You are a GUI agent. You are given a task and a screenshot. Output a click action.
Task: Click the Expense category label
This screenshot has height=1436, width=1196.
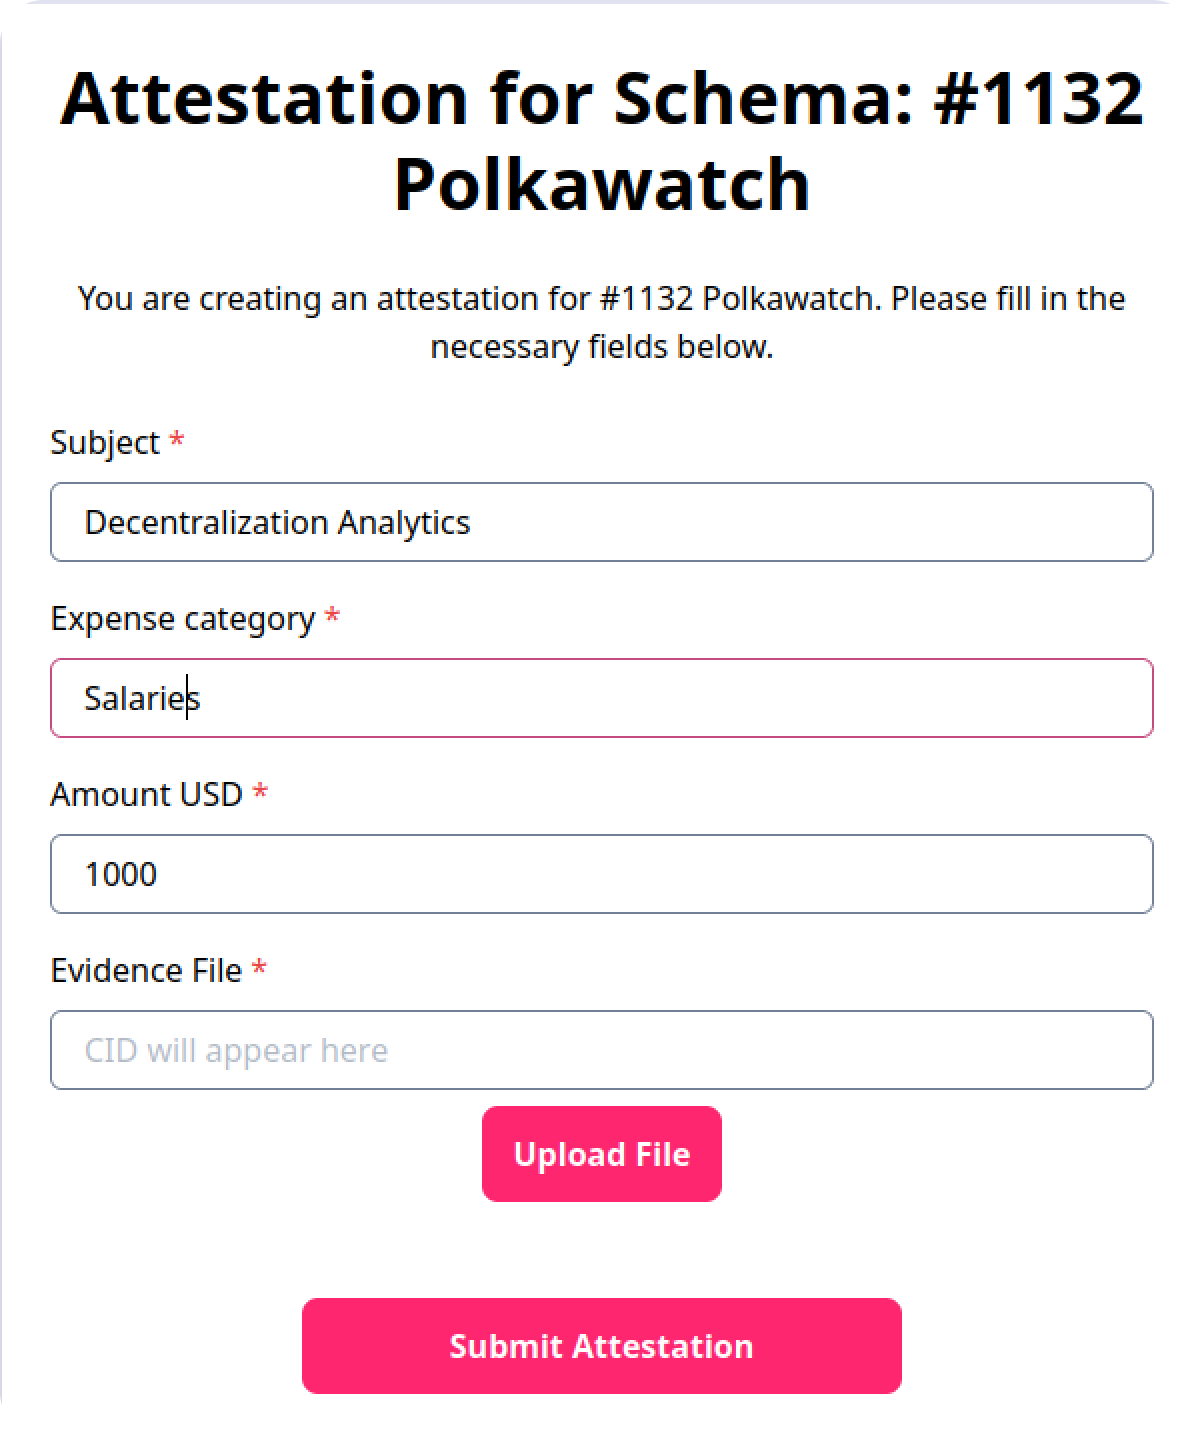(183, 618)
